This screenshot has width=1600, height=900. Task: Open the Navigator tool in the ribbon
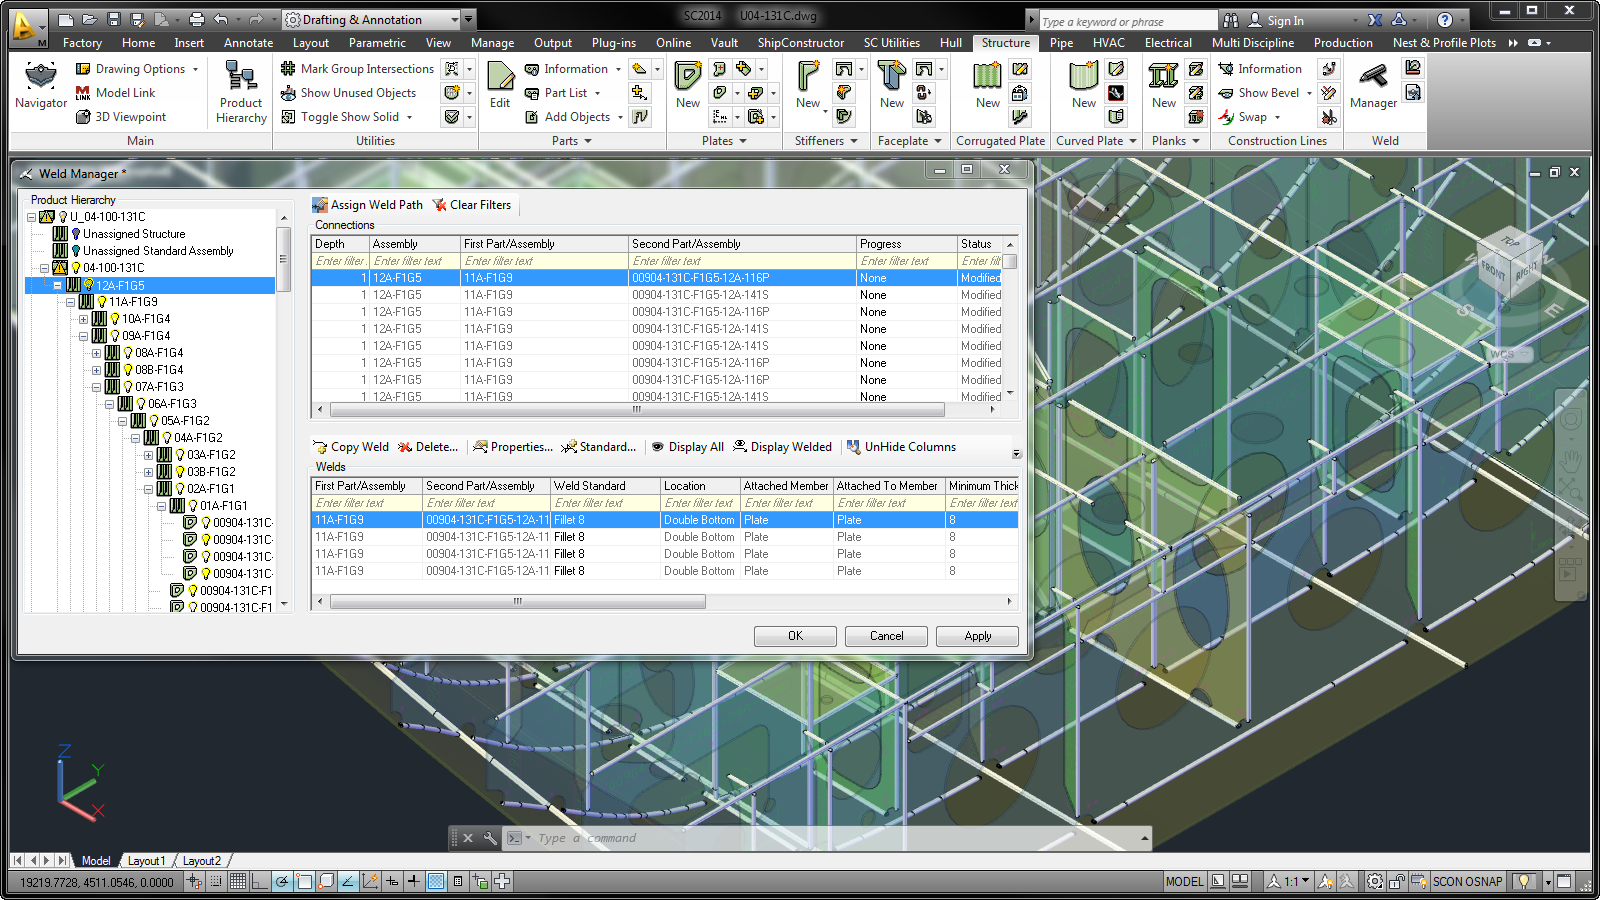coord(41,85)
